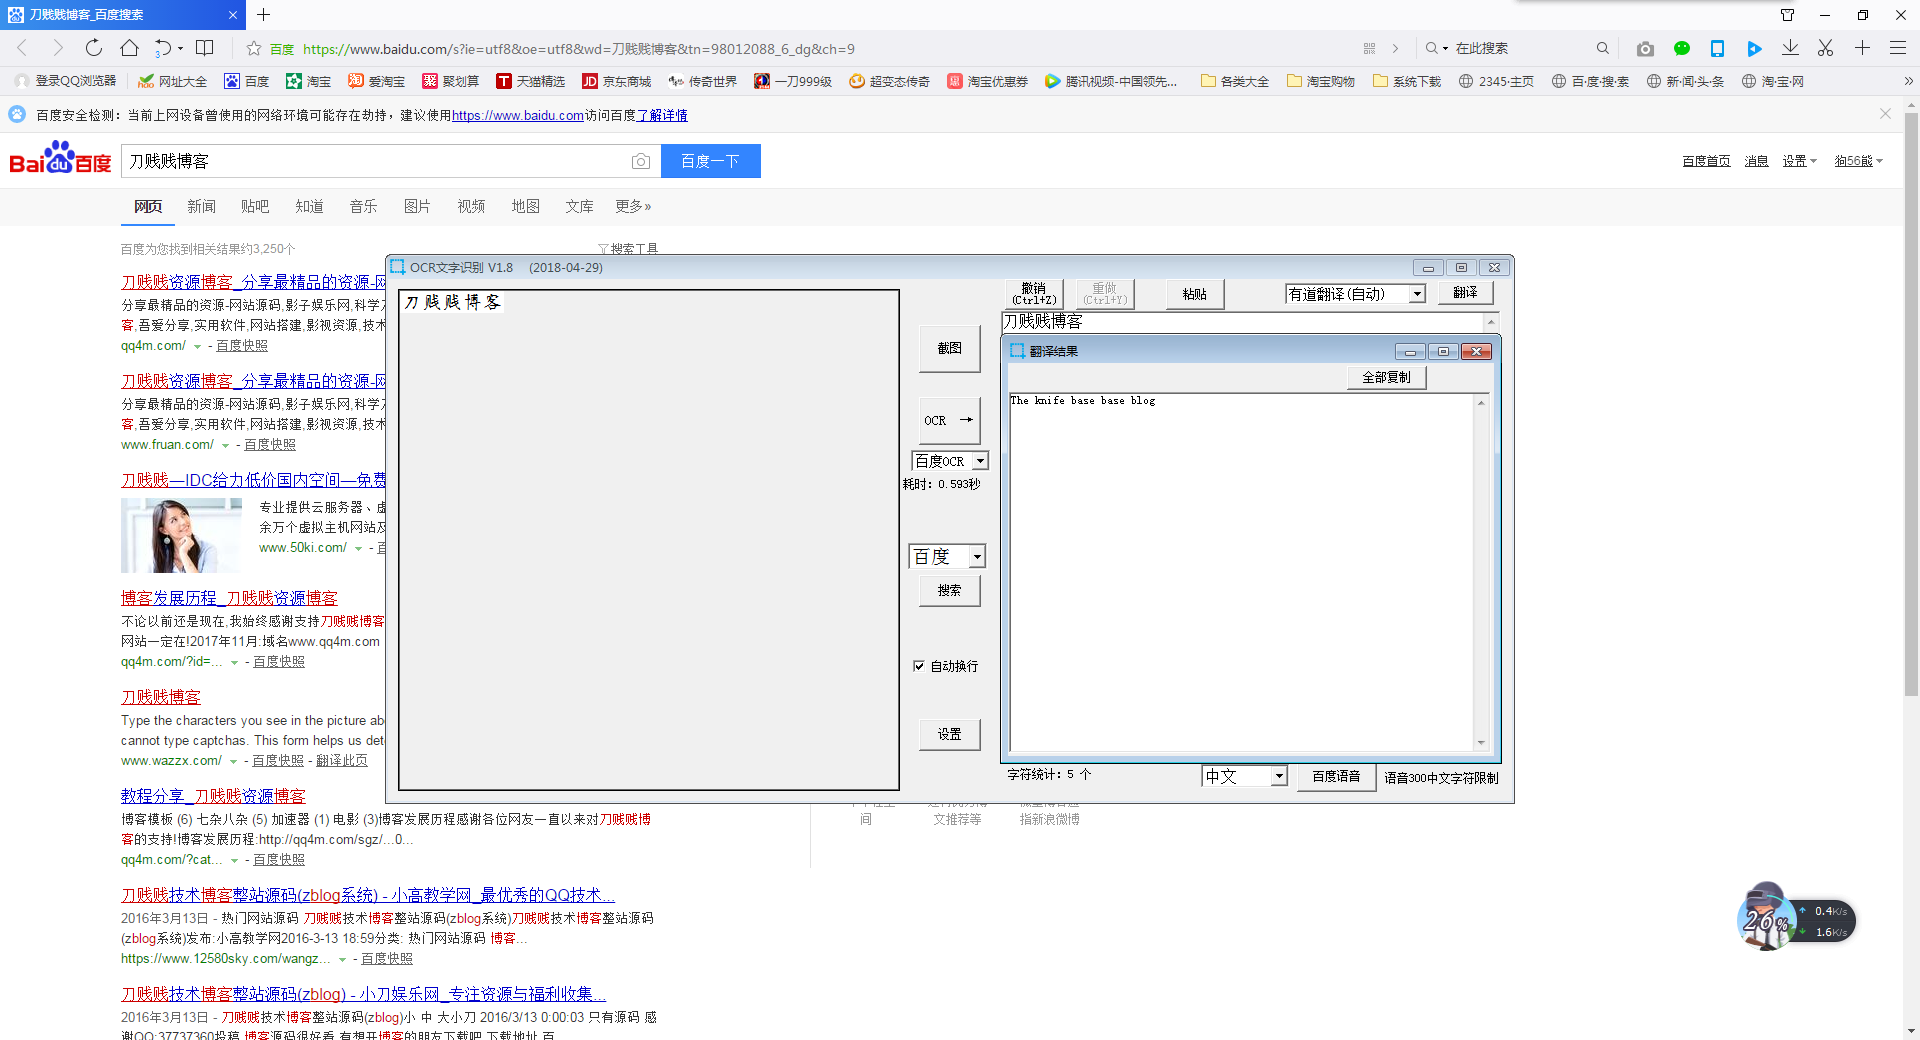1920x1040 pixels.
Task: Switch to Baidu 贴吧 tab
Action: pos(255,206)
